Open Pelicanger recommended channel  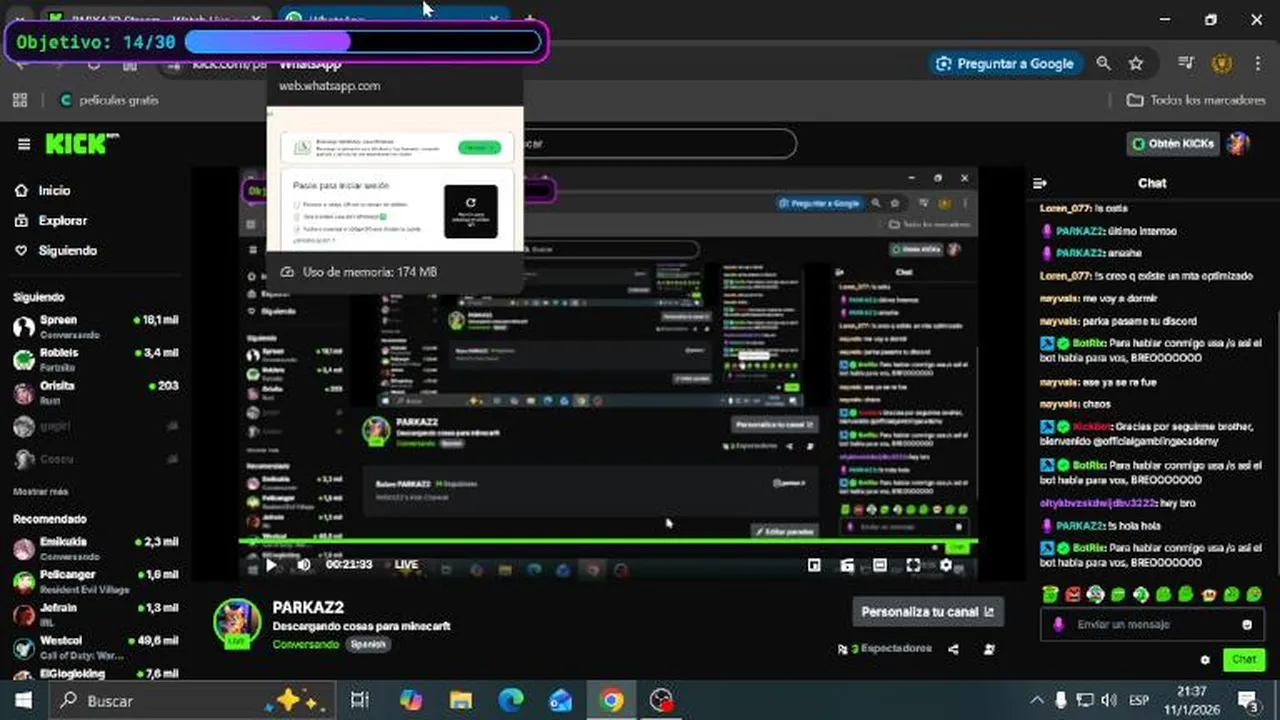[x=95, y=581]
